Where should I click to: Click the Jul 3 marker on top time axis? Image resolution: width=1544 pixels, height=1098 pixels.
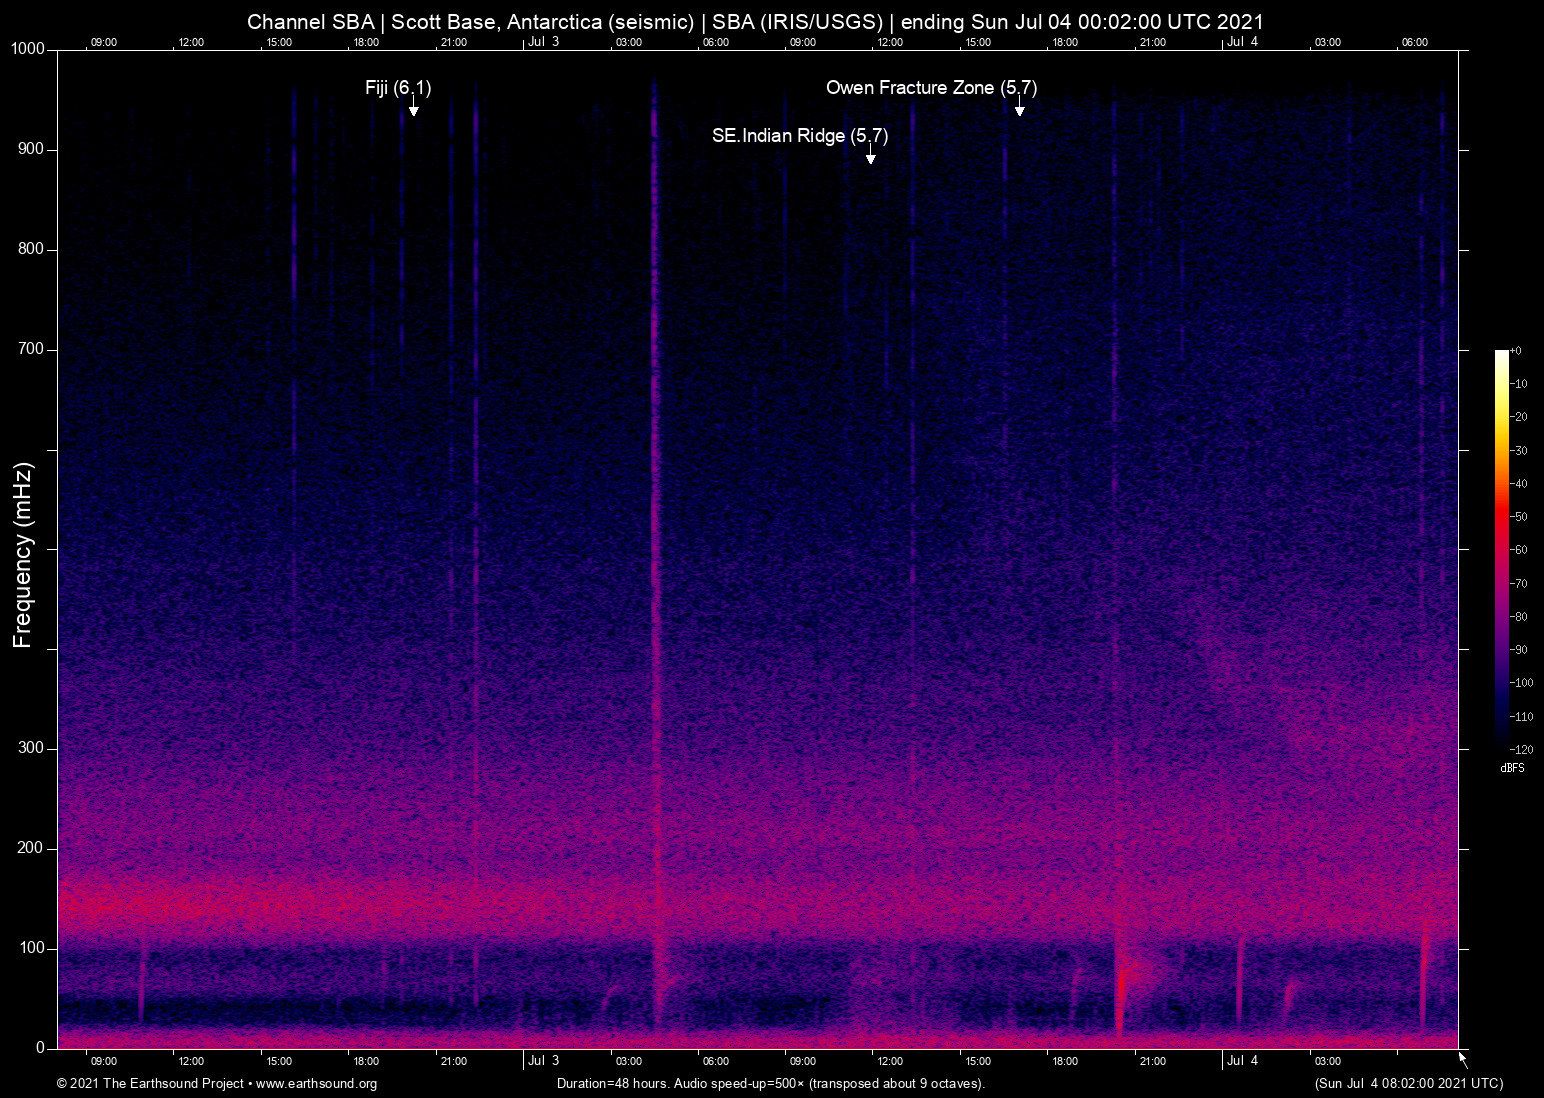click(543, 42)
